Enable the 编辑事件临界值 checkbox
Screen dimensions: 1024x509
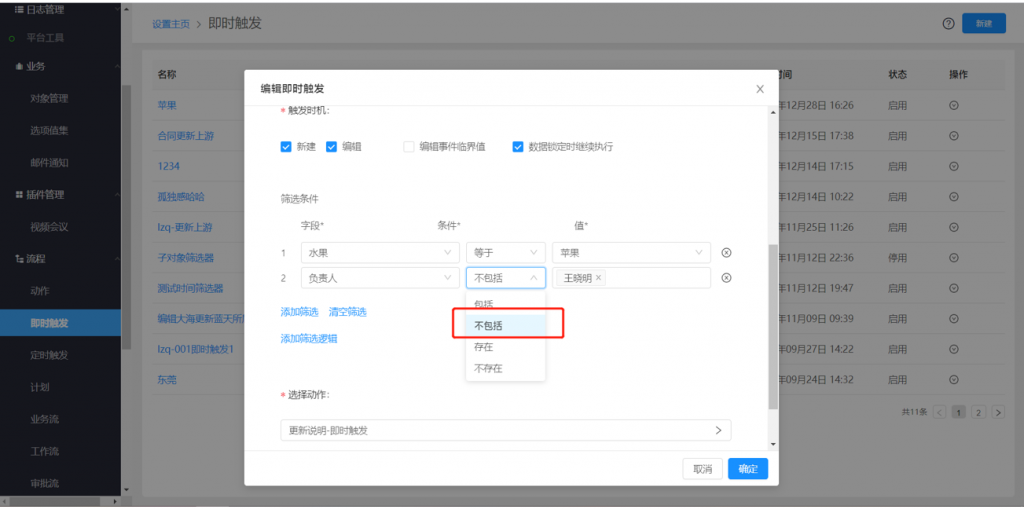408,147
